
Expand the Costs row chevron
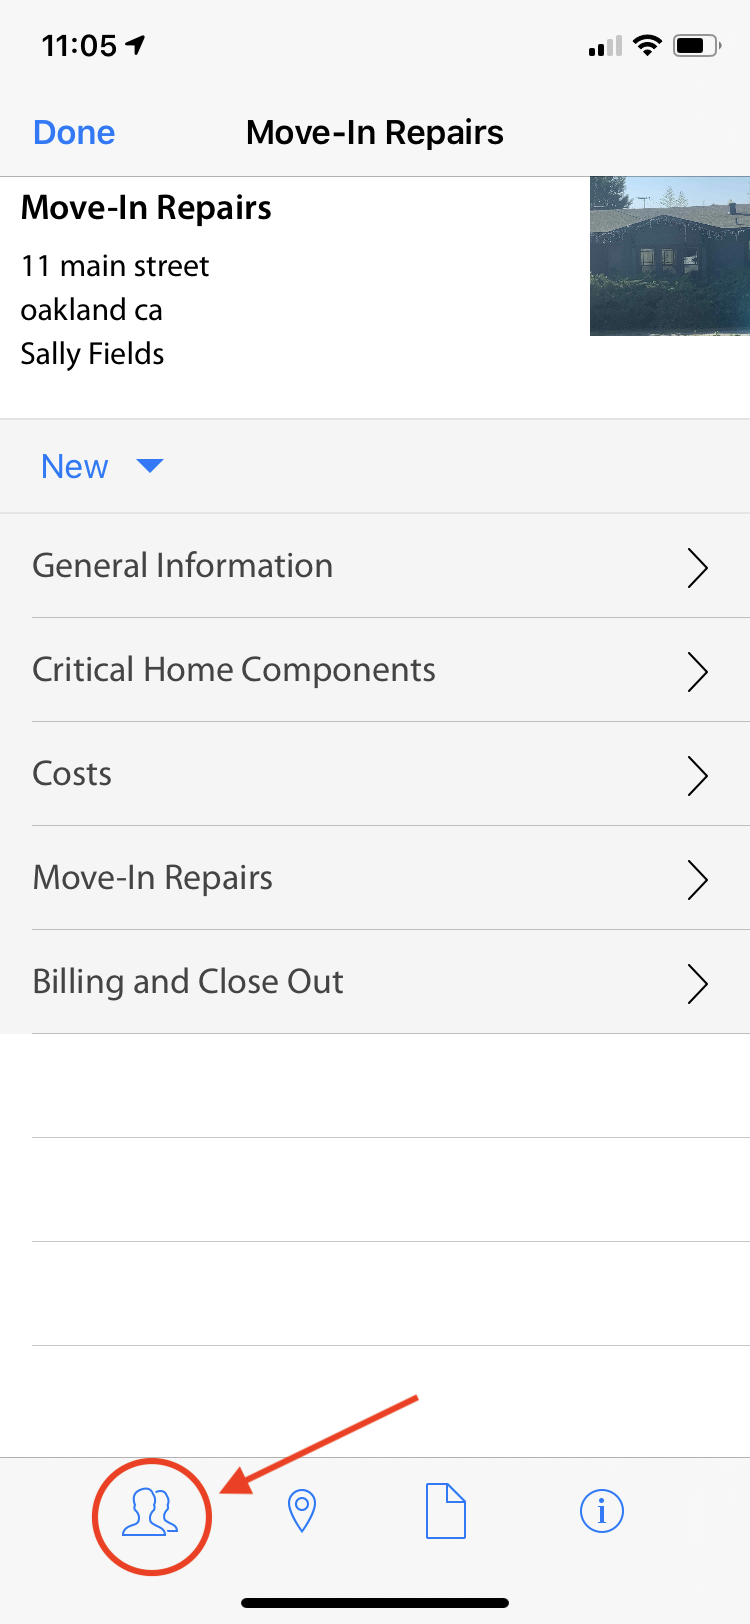point(697,775)
